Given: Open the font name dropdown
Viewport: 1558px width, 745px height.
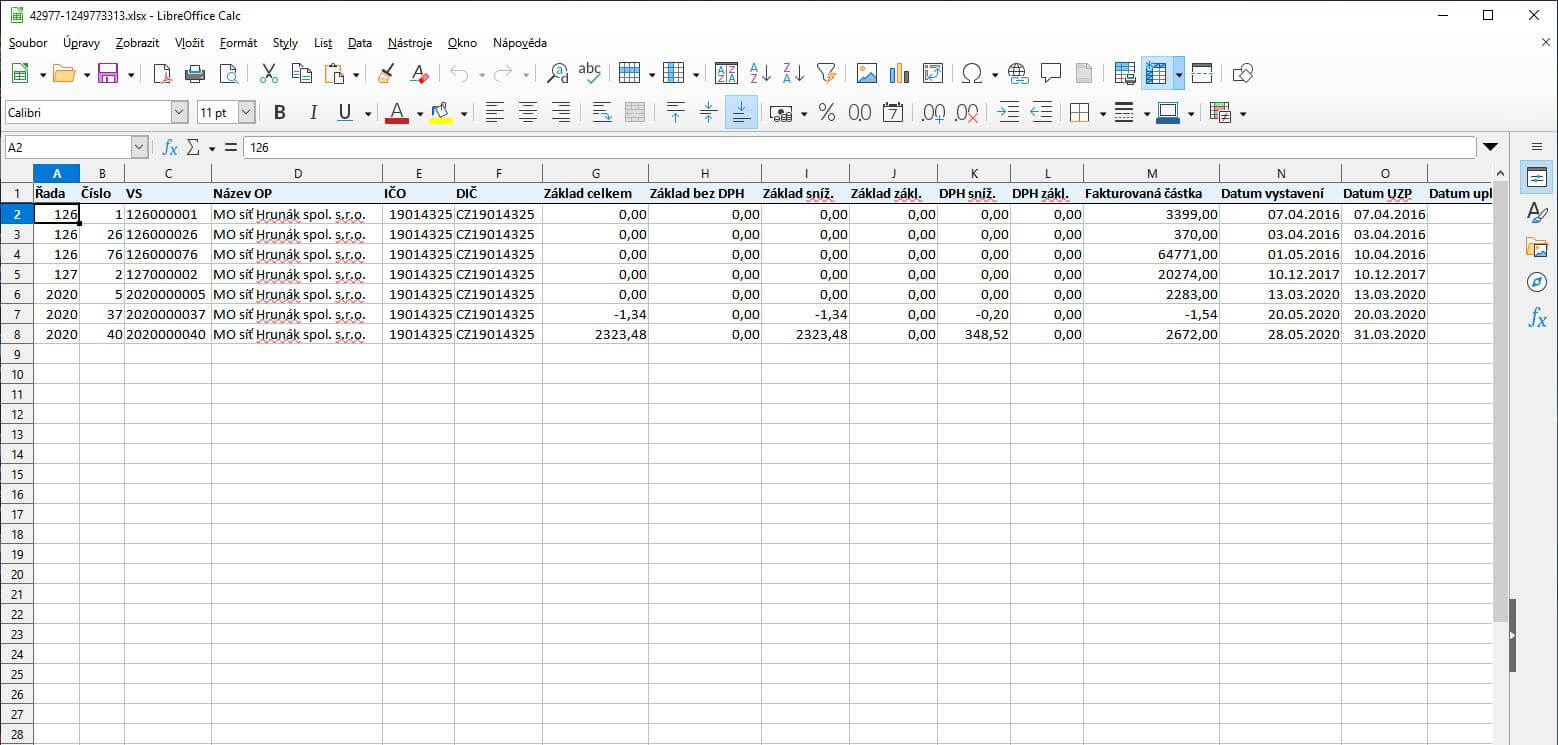Looking at the screenshot, I should [180, 113].
